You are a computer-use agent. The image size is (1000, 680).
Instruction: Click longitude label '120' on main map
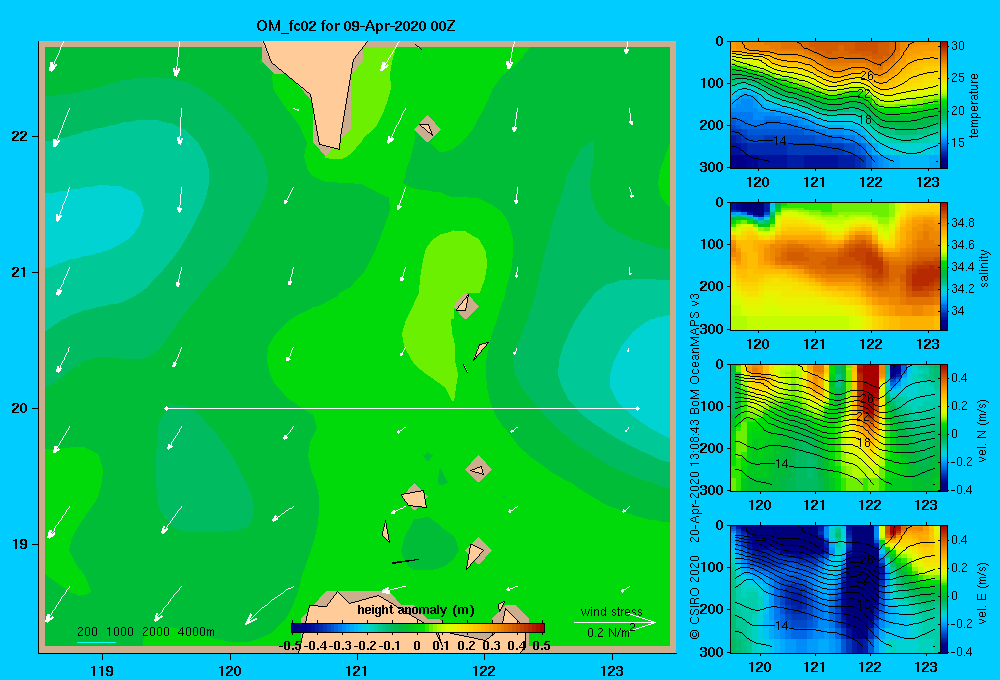click(230, 670)
